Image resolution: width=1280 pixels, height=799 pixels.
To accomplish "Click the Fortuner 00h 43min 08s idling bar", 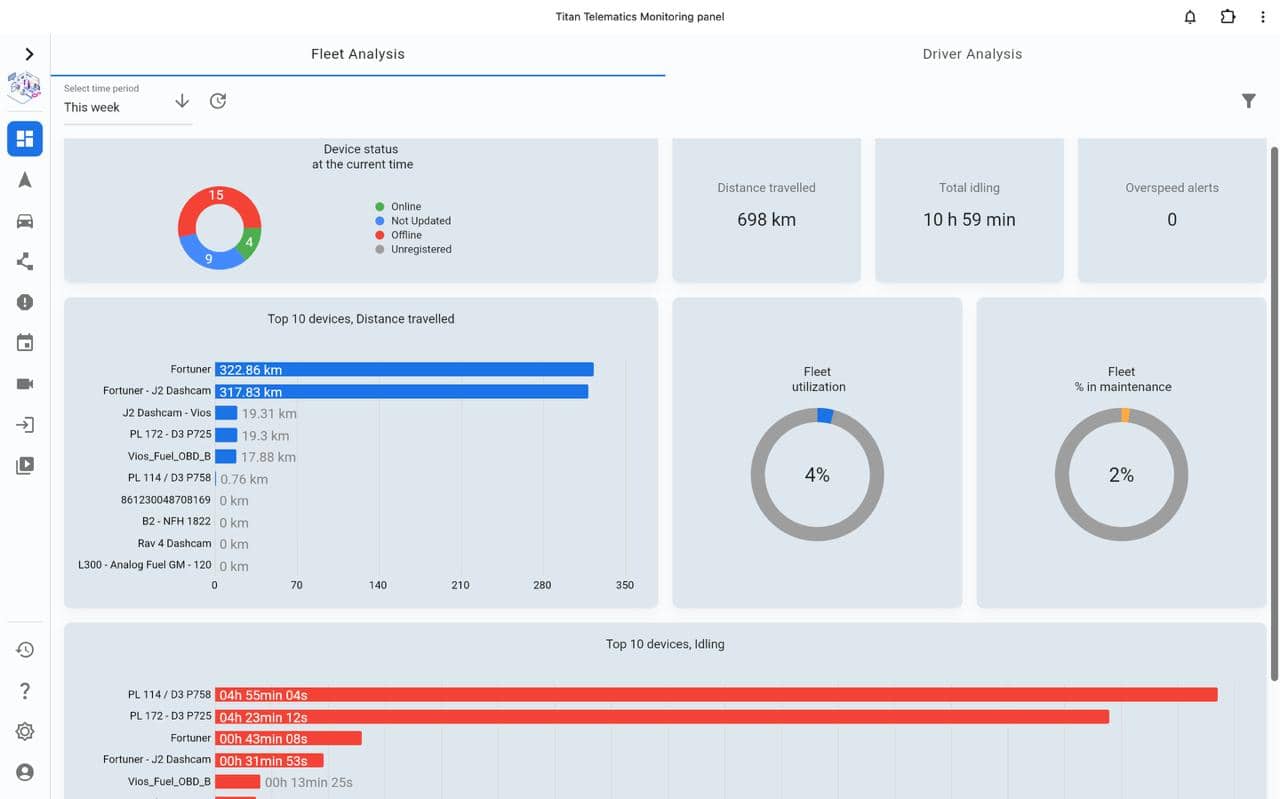I will point(288,738).
